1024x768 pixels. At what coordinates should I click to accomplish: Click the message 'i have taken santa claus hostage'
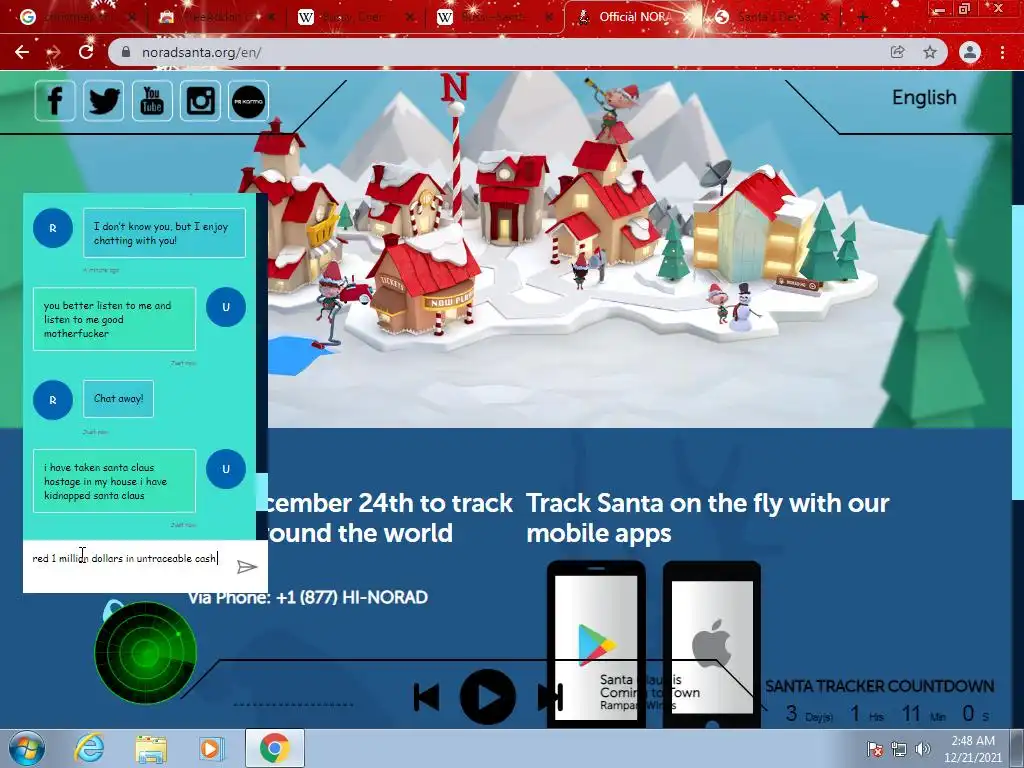(114, 481)
